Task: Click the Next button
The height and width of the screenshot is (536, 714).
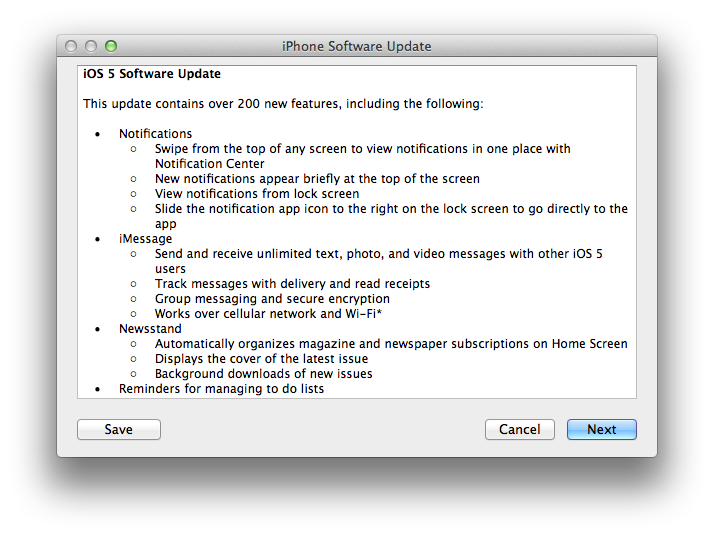Action: [602, 429]
